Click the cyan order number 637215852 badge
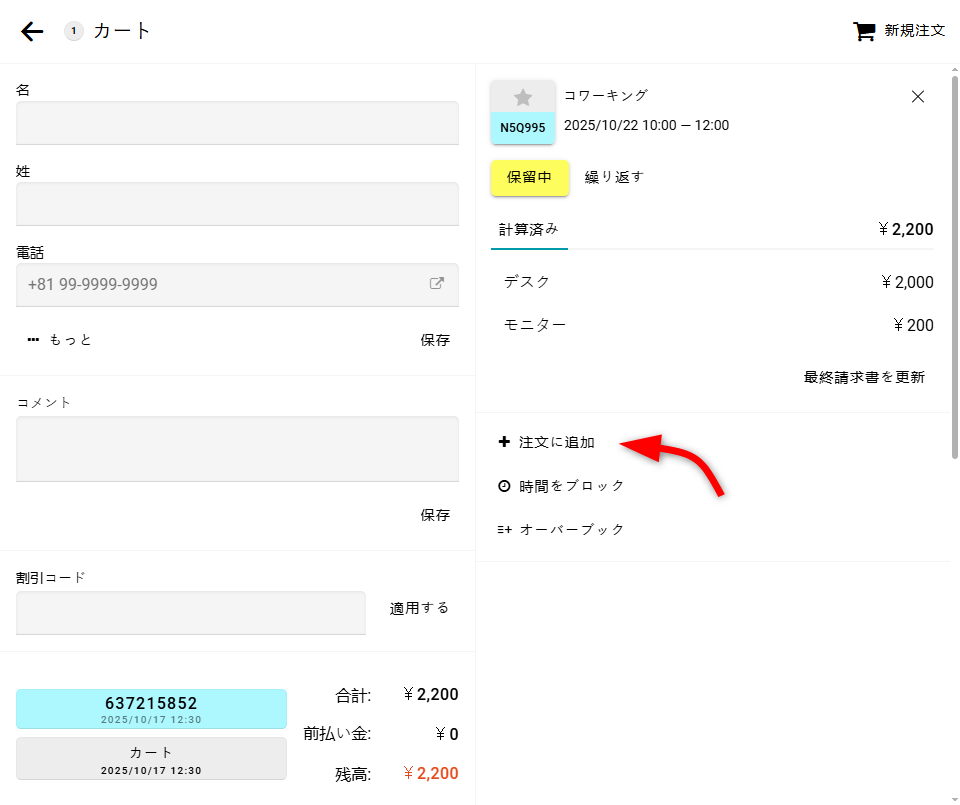This screenshot has height=805, width=960. click(151, 708)
